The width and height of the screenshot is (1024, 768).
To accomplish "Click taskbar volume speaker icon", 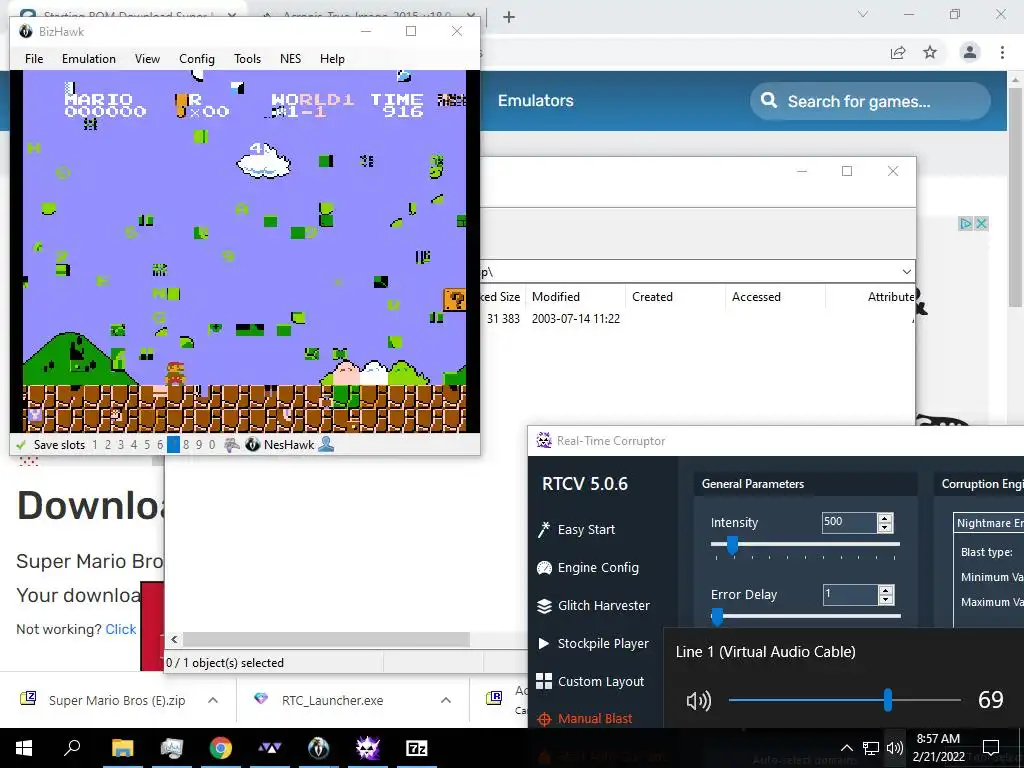I will point(895,748).
